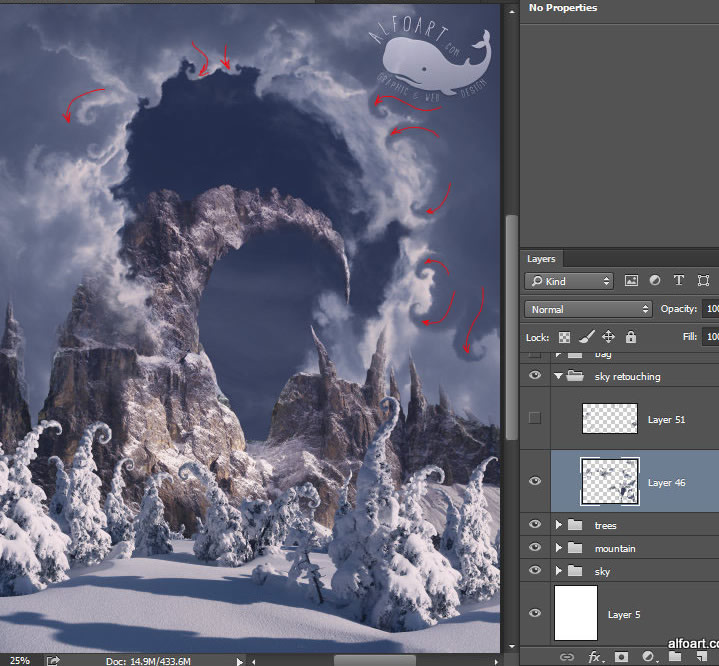Add a layer mask
This screenshot has width=719, height=666.
[x=621, y=656]
